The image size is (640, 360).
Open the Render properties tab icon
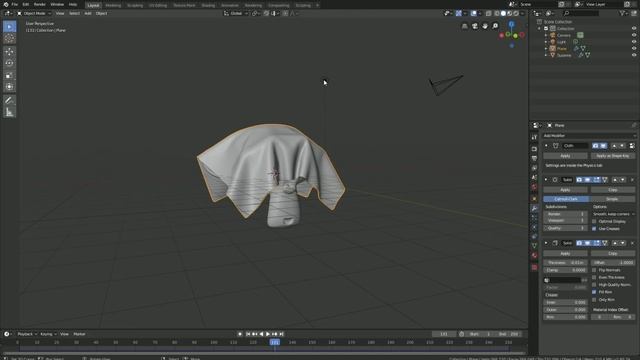534,149
